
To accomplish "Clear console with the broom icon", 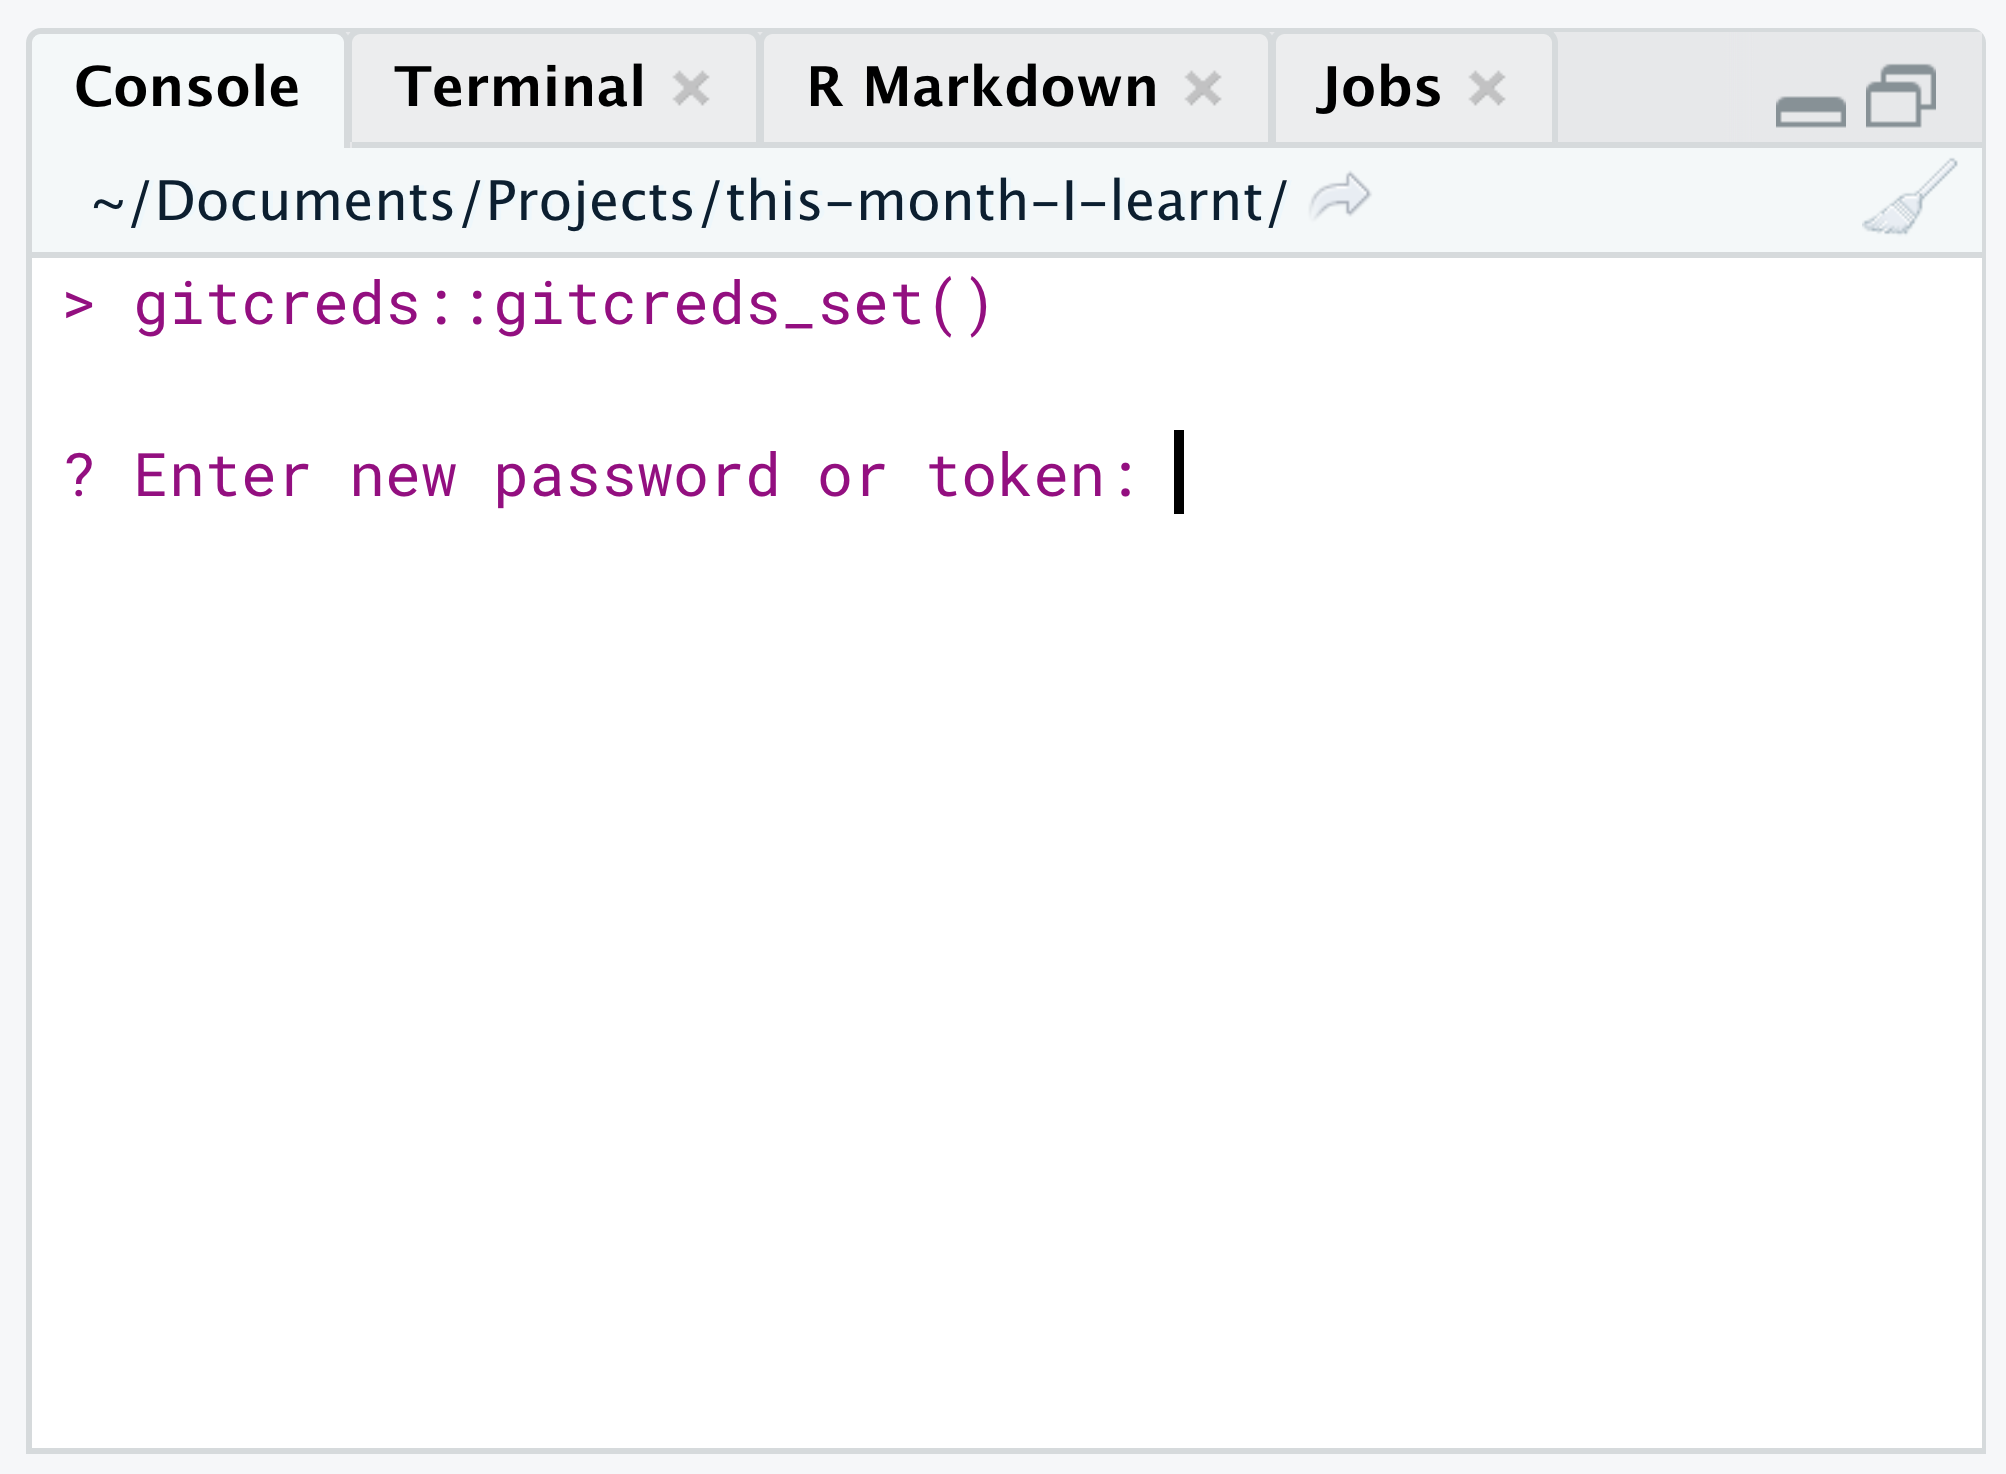I will 1909,198.
